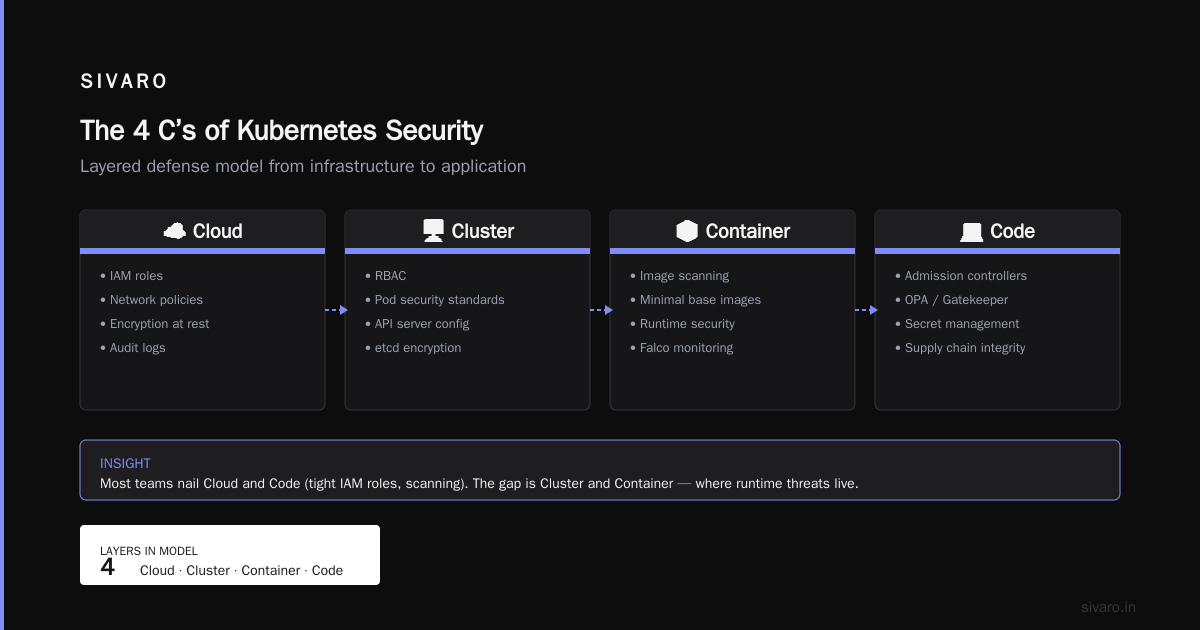Click the Supply chain integrity bullet
1200x630 pixels.
tap(960, 348)
